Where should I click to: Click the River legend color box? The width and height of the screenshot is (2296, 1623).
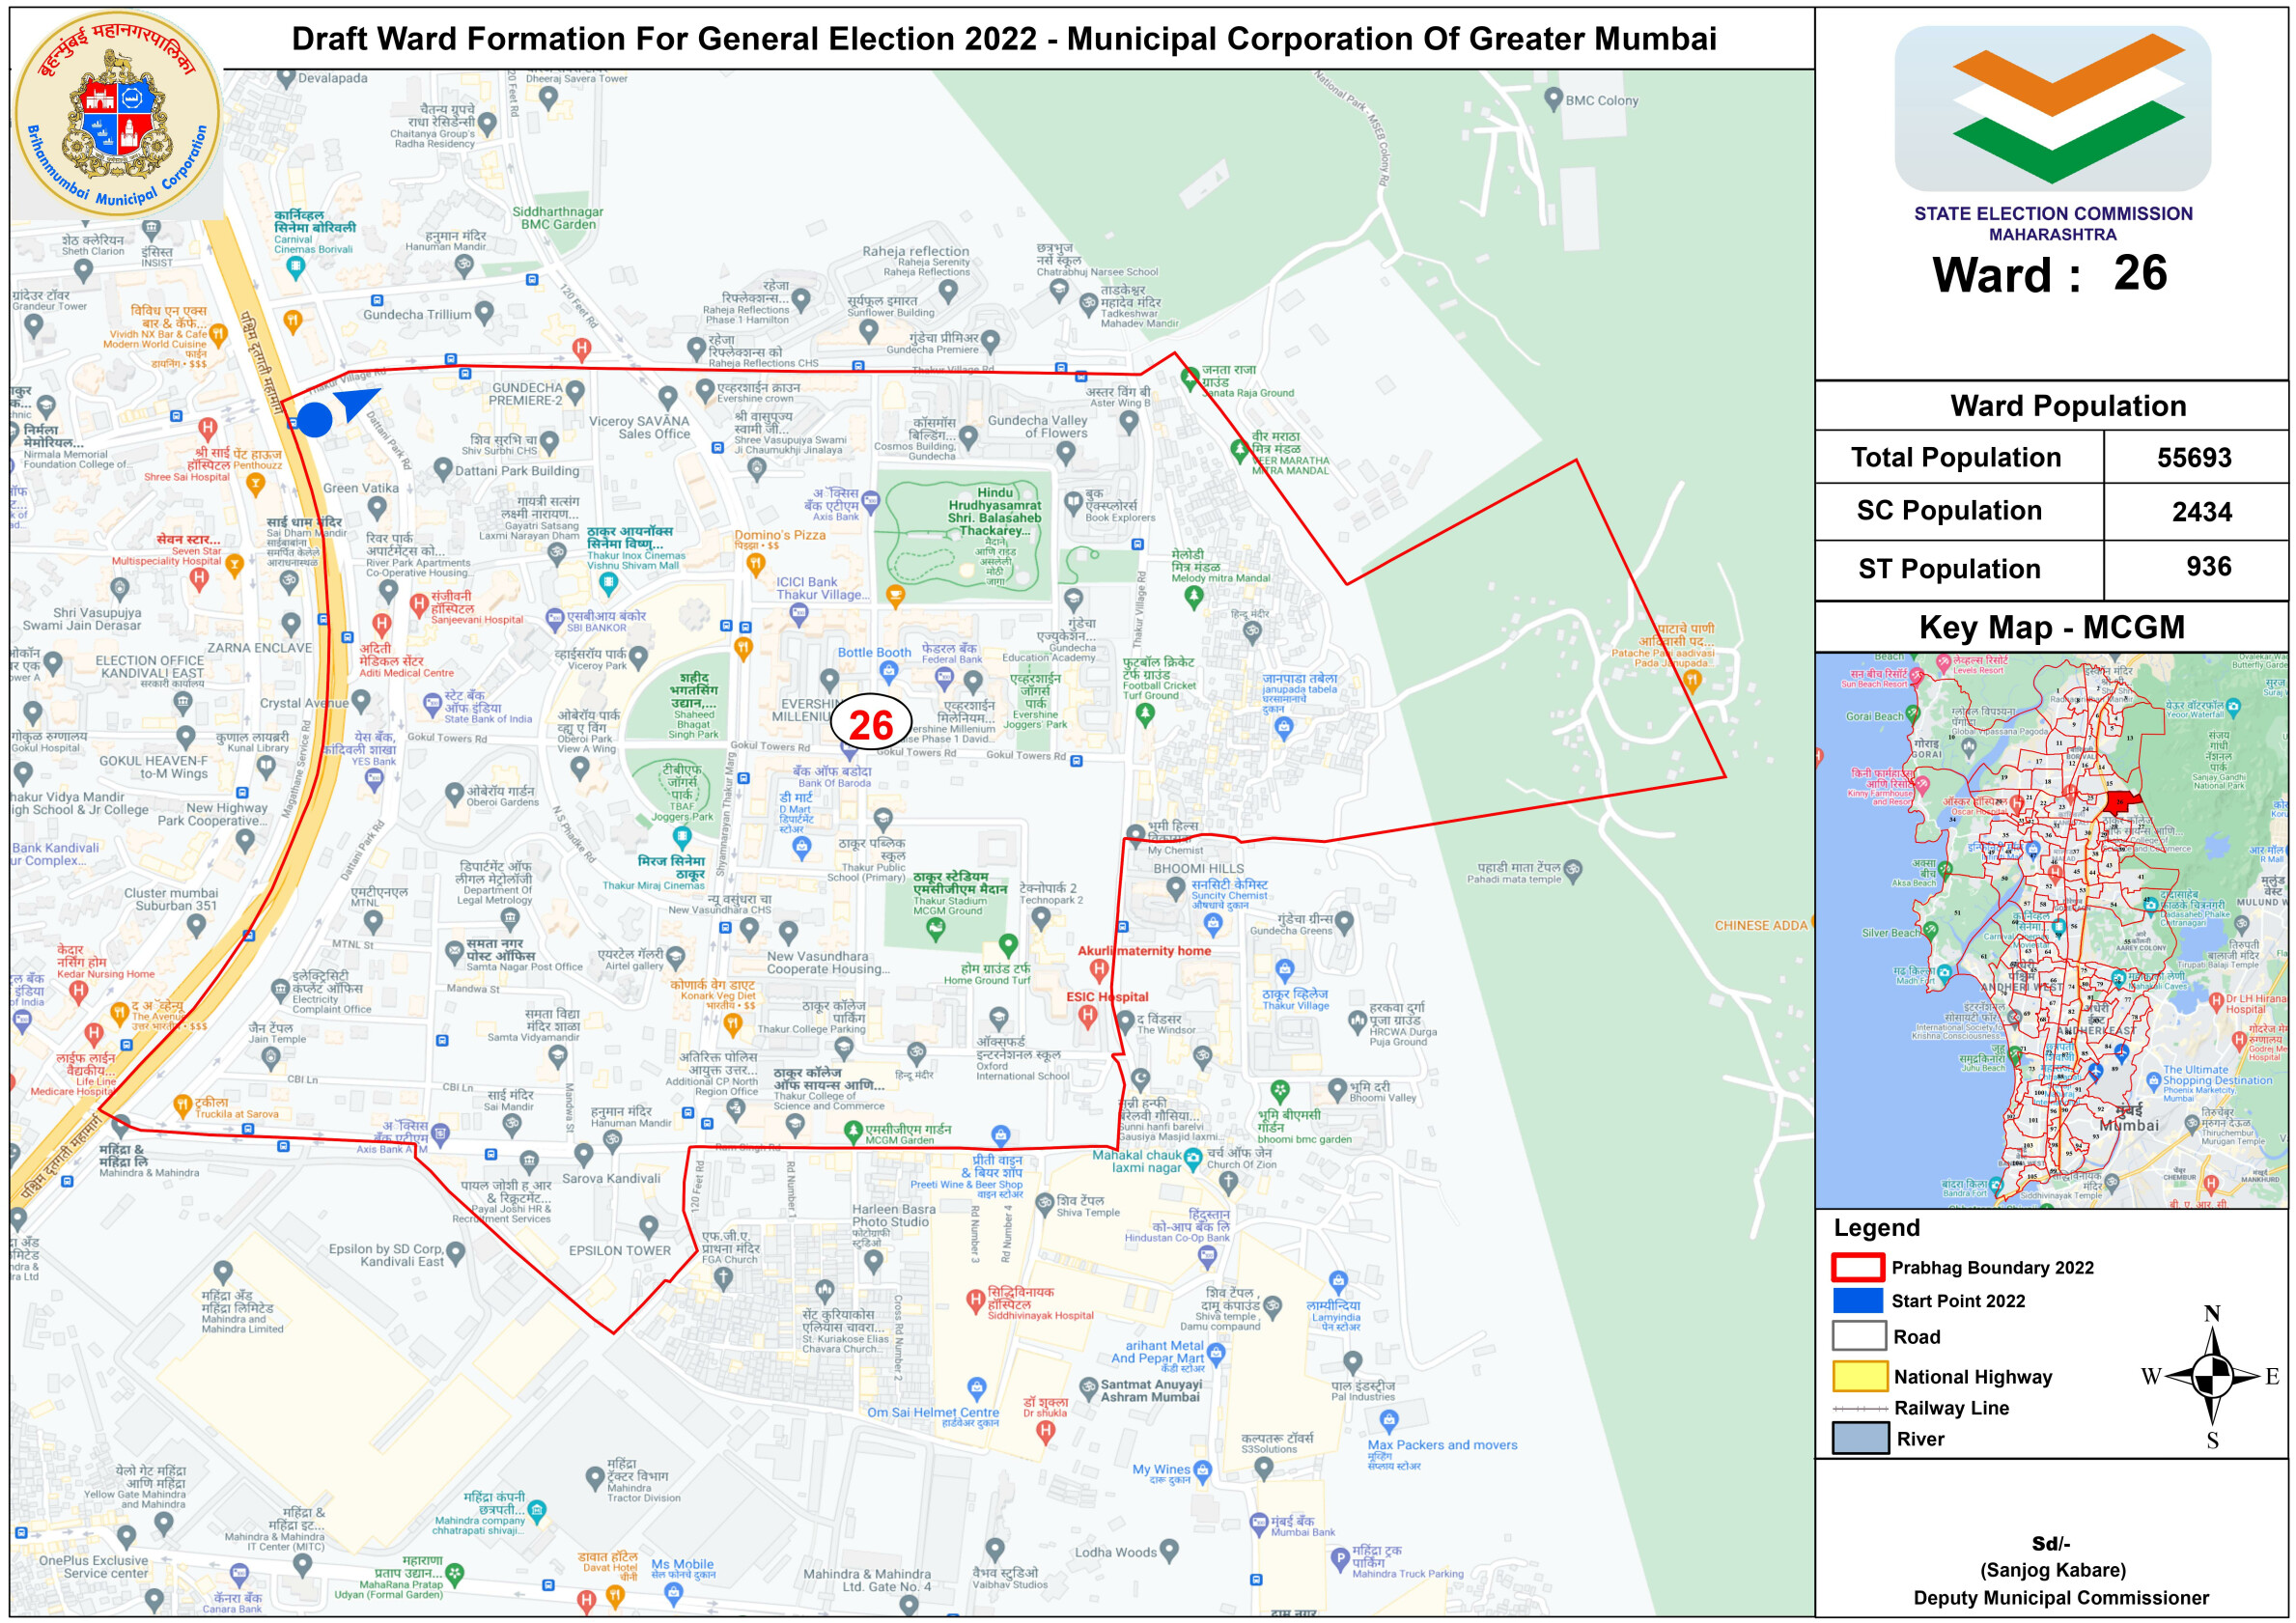click(1859, 1439)
